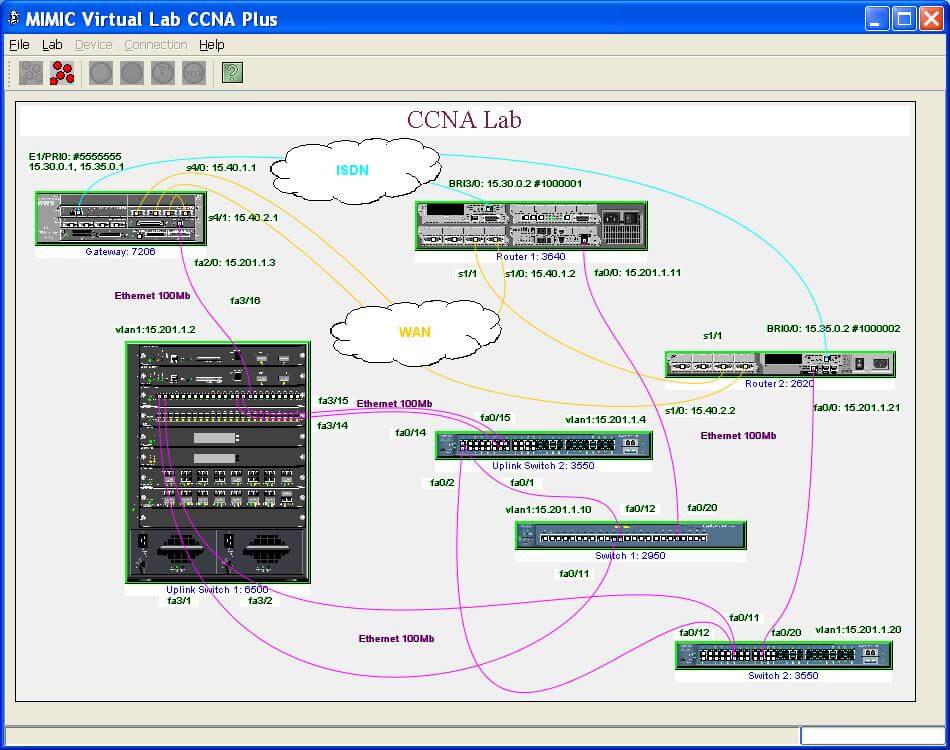Open the Device menu

point(93,45)
